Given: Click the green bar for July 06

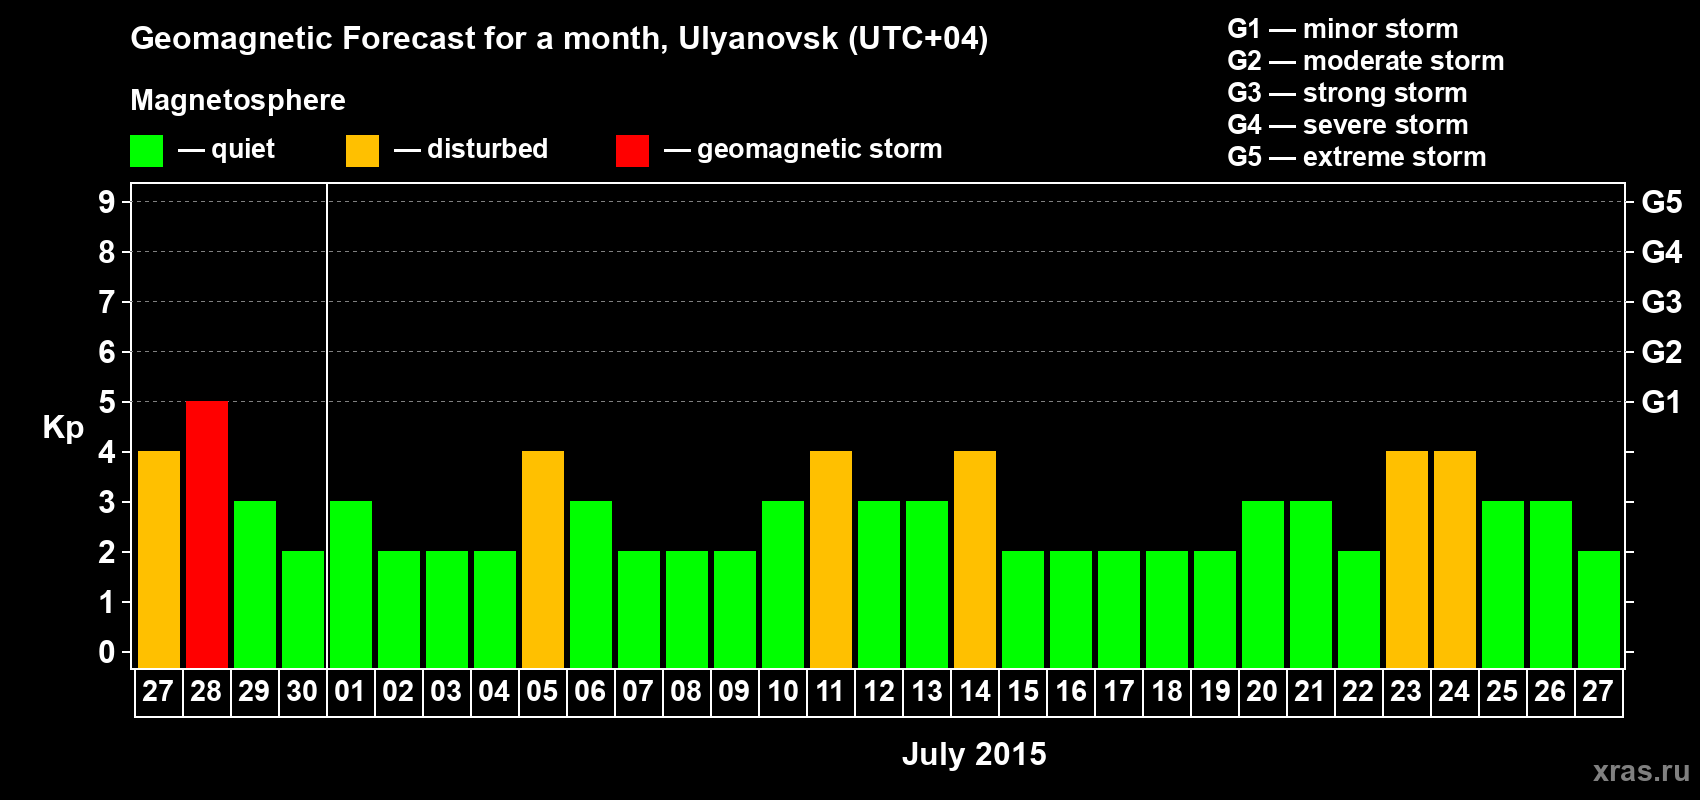Looking at the screenshot, I should click(591, 585).
